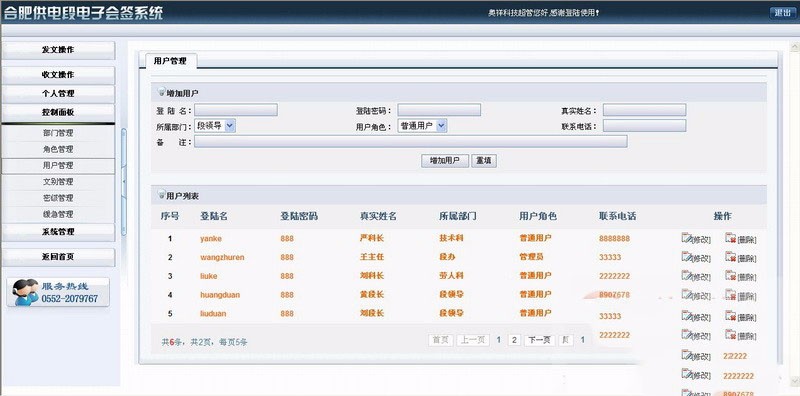Viewport: 800px width, 396px height.
Task: Open the 所属部门 dropdown showing 段领导
Action: [215, 126]
